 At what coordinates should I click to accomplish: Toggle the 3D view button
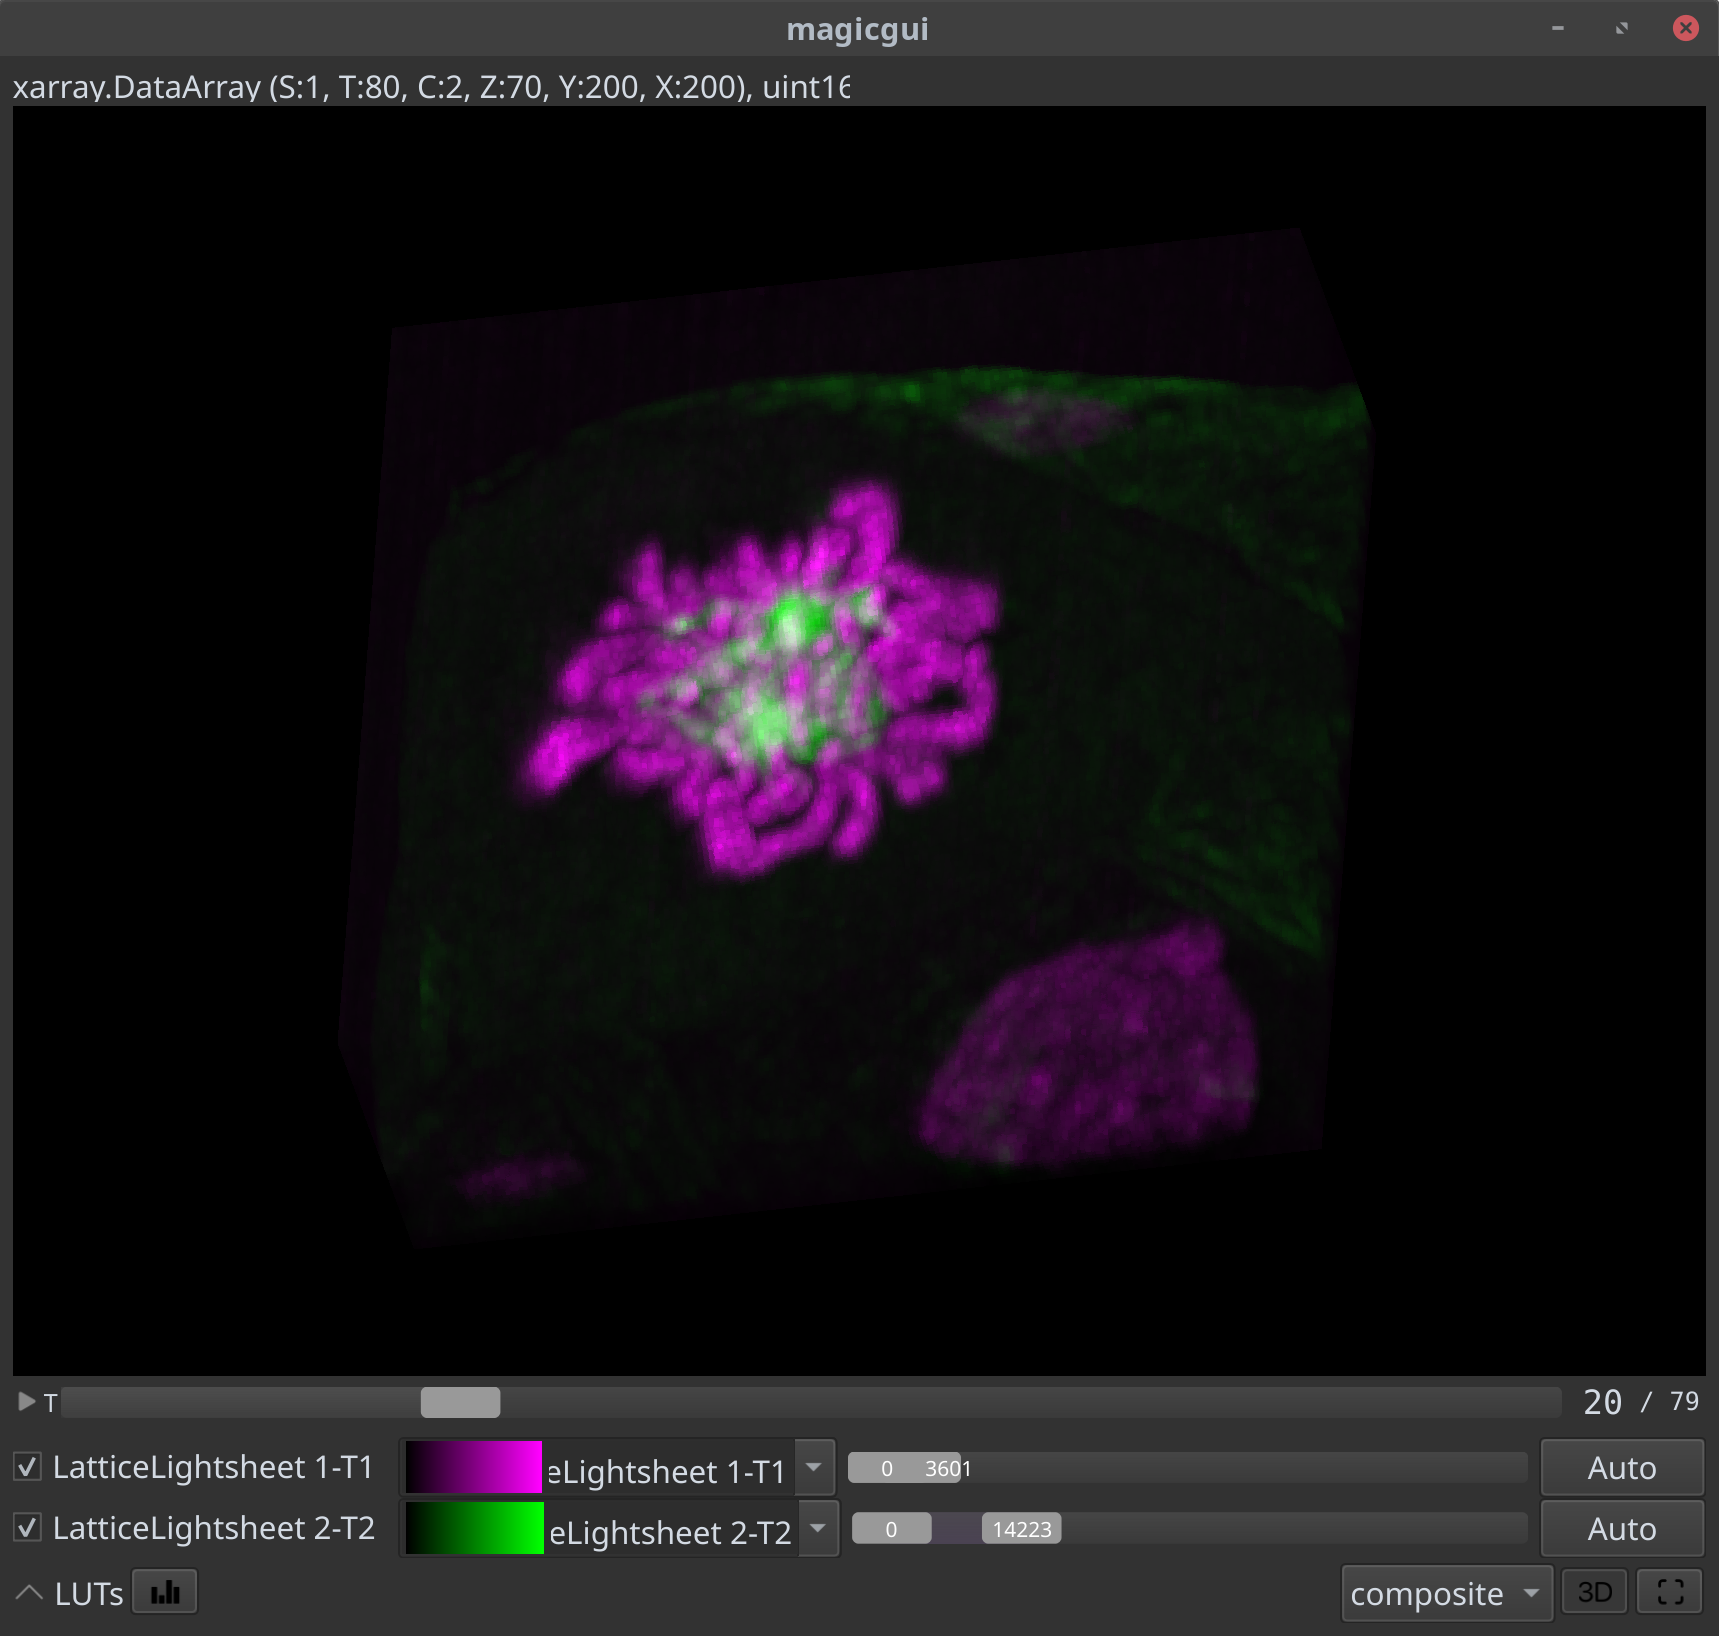1595,1592
